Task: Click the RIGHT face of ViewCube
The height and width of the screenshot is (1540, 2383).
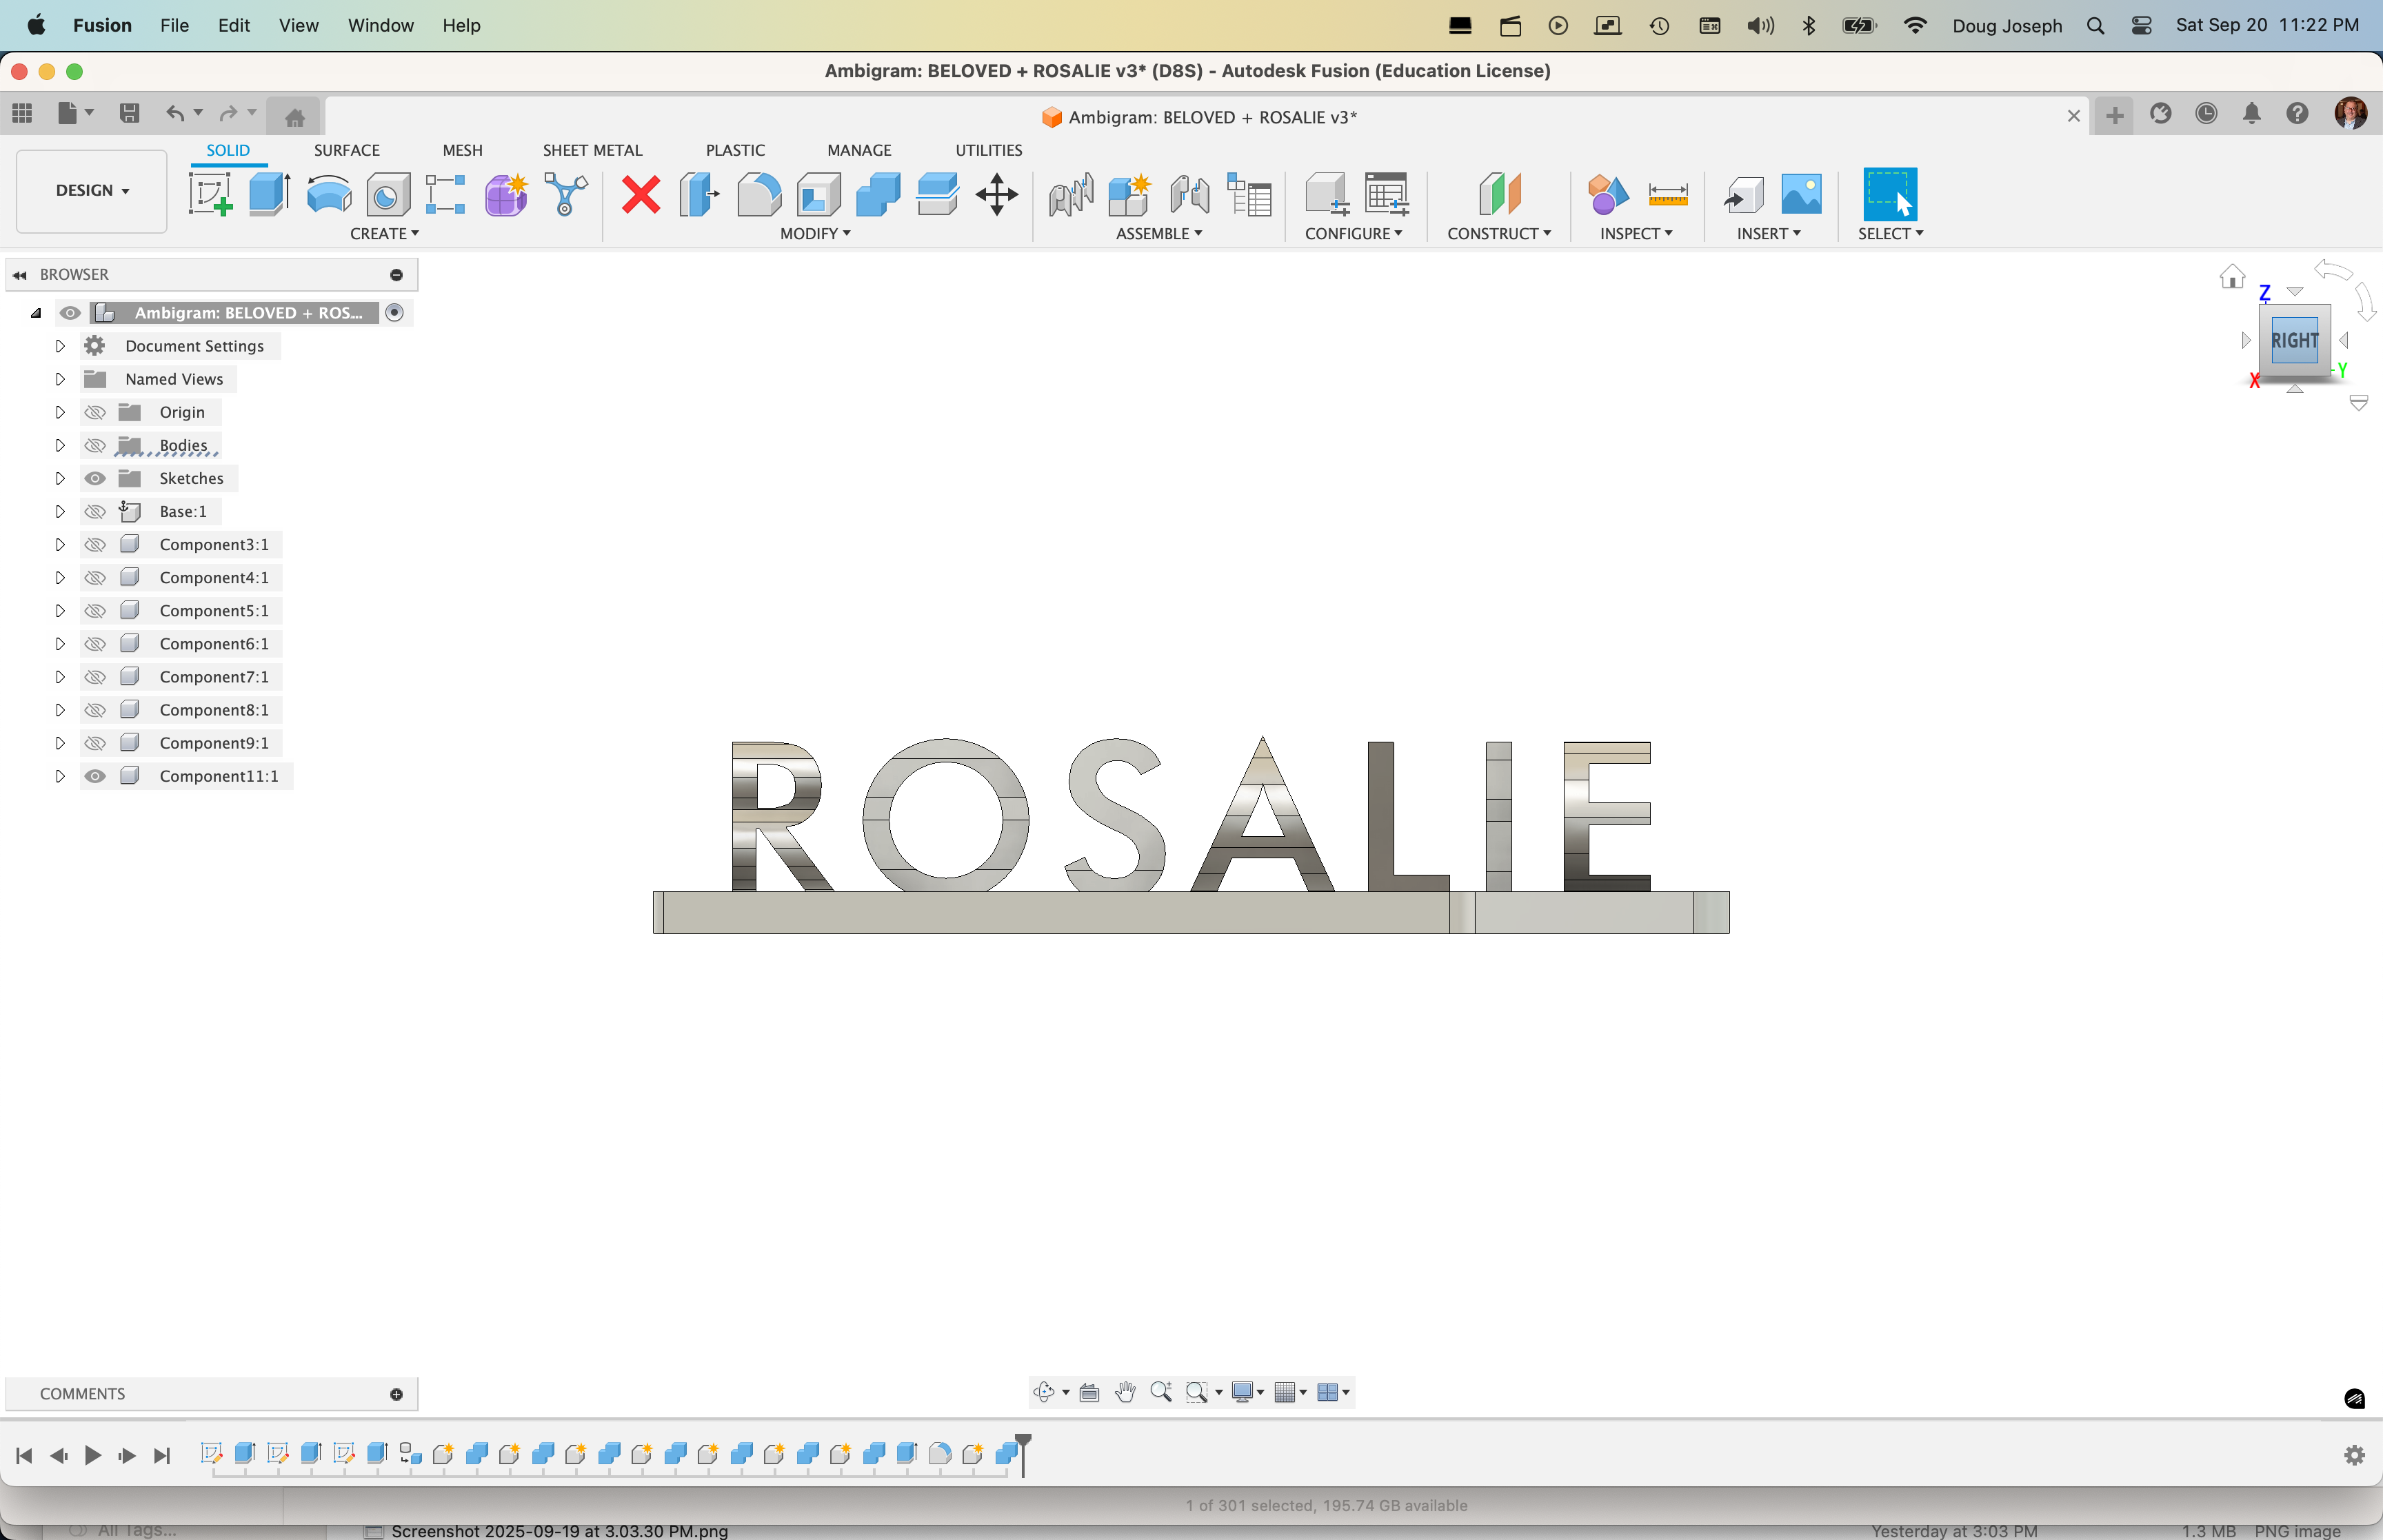Action: (2294, 340)
